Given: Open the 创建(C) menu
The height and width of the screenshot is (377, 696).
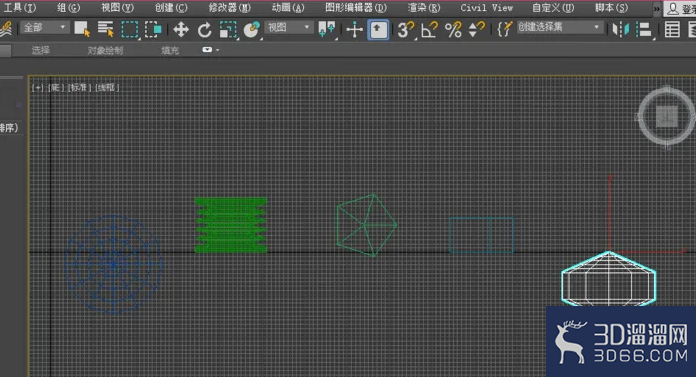Looking at the screenshot, I should [171, 8].
